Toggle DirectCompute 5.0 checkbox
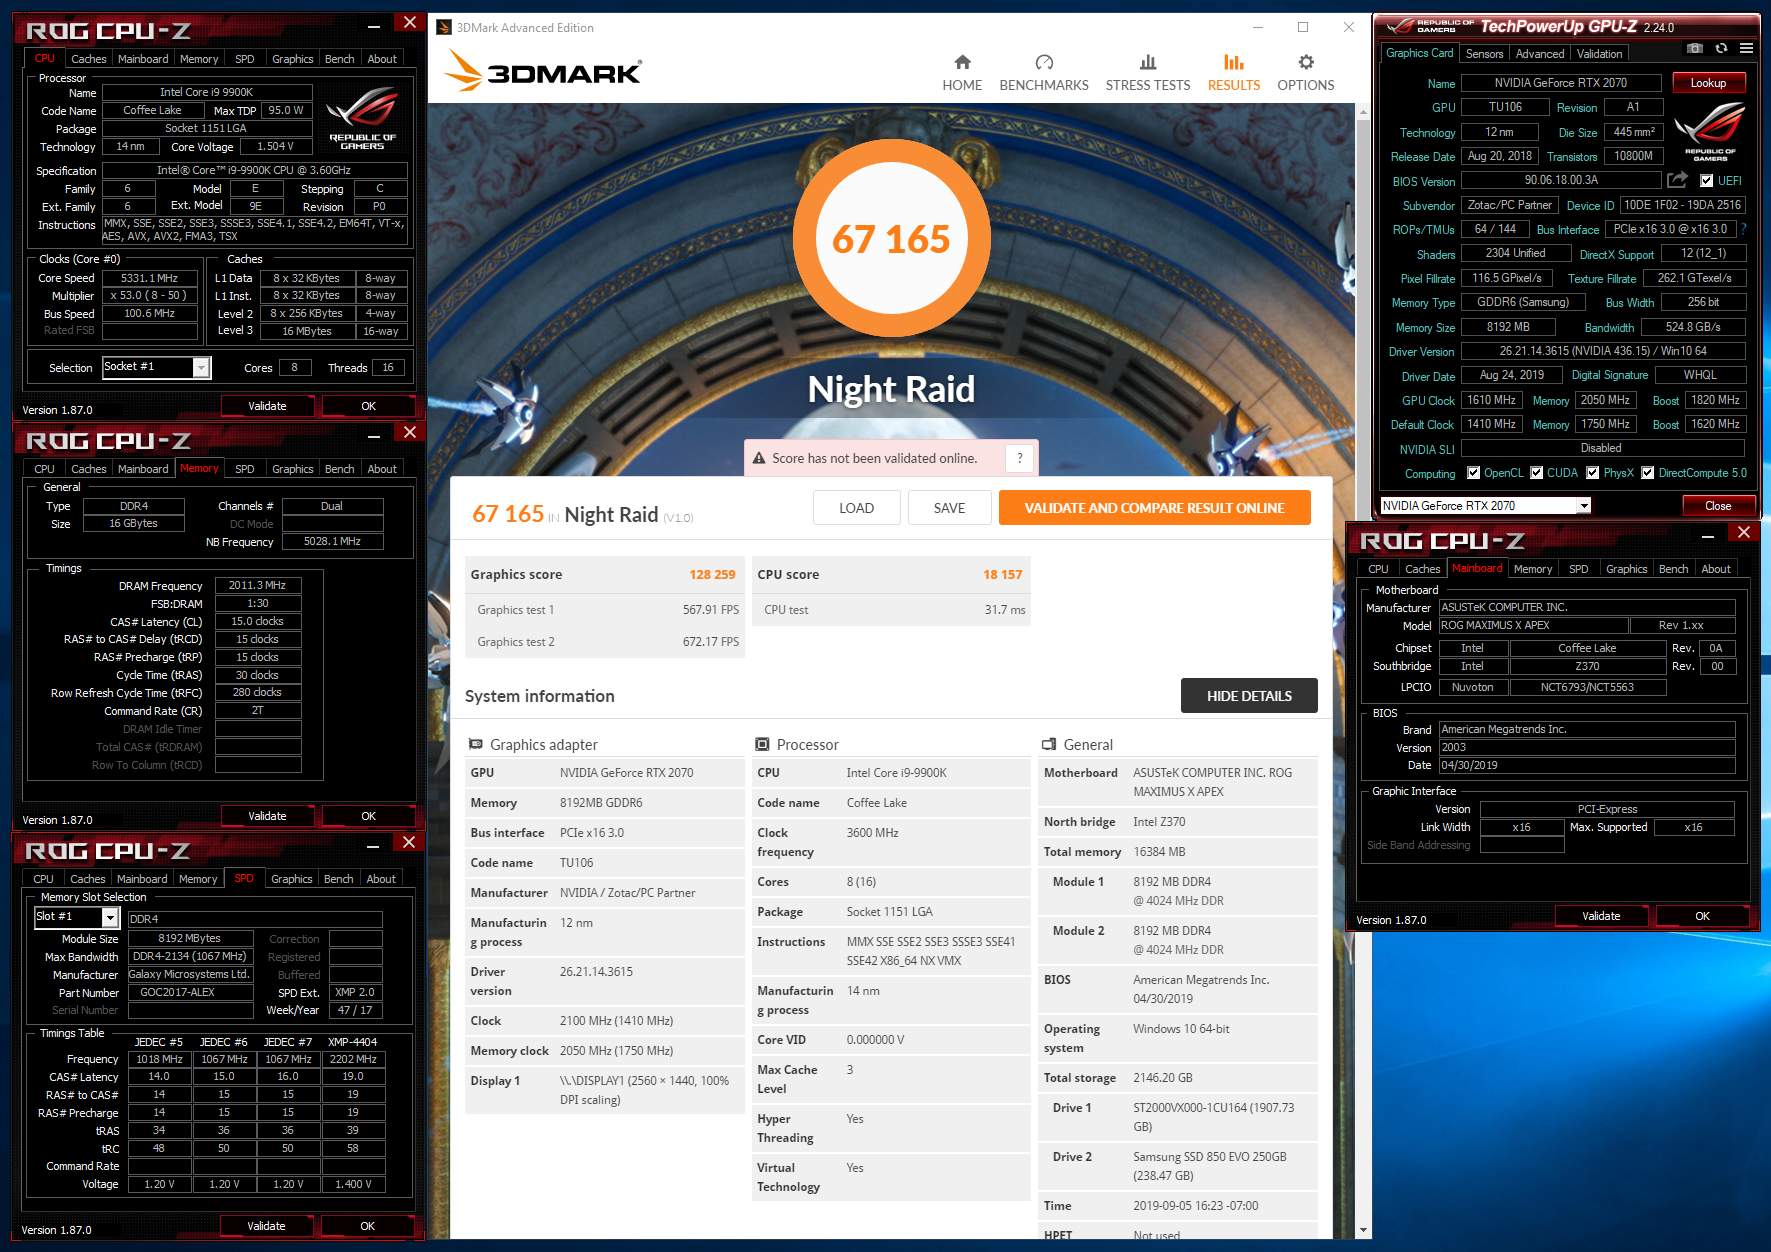Image resolution: width=1771 pixels, height=1252 pixels. click(x=1647, y=473)
